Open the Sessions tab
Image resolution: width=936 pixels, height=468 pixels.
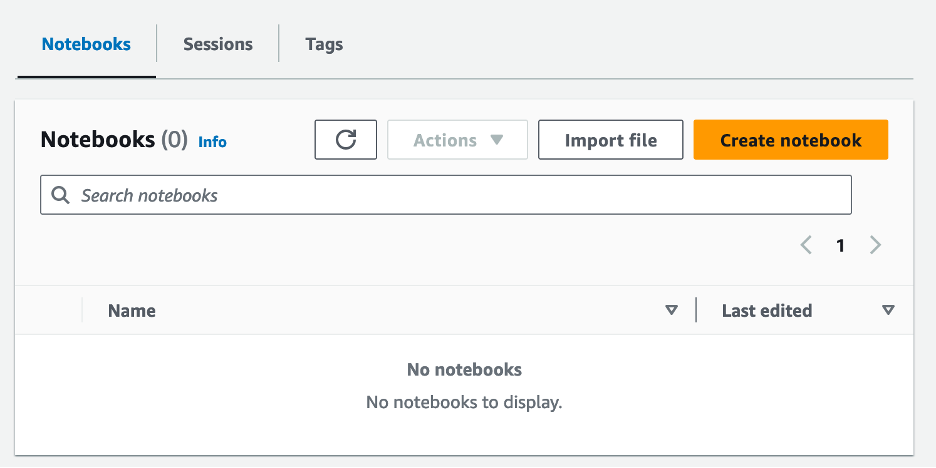tap(217, 44)
